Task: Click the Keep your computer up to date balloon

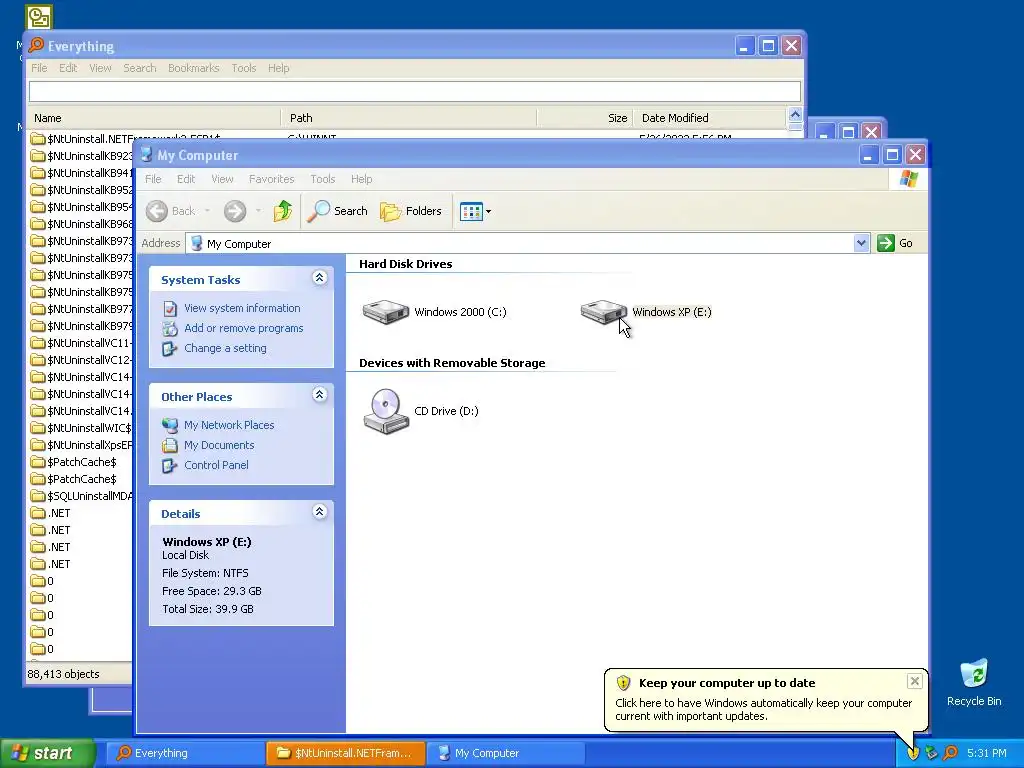Action: pyautogui.click(x=765, y=699)
